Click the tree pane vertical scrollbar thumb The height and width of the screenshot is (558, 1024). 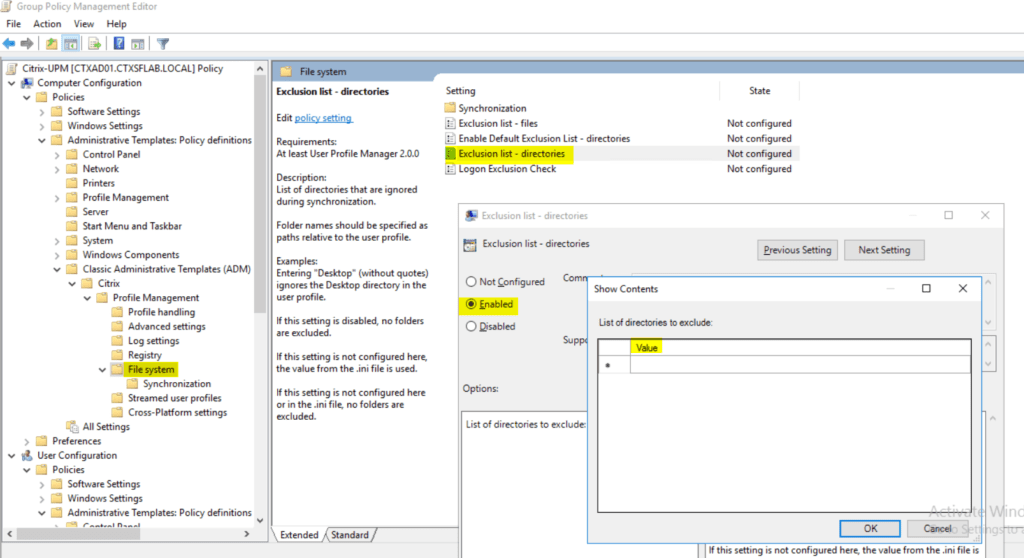(260, 193)
